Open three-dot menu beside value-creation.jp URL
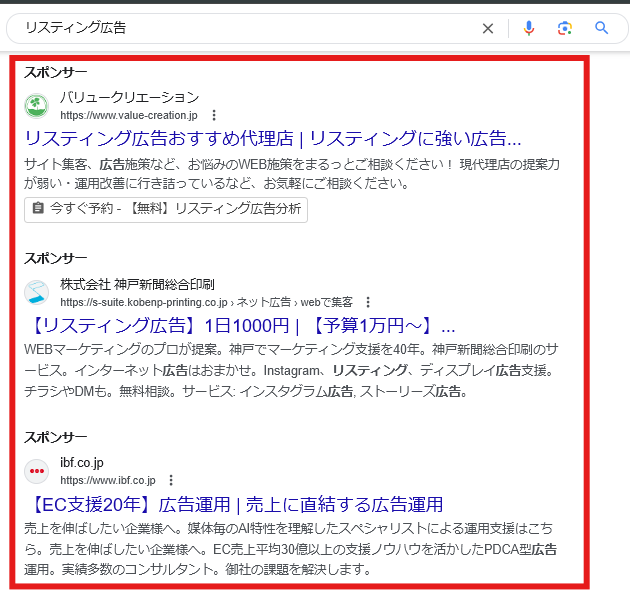630x603 pixels. pos(213,116)
